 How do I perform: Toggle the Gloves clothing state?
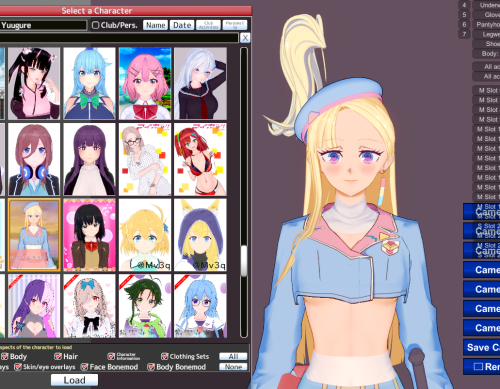(x=486, y=15)
